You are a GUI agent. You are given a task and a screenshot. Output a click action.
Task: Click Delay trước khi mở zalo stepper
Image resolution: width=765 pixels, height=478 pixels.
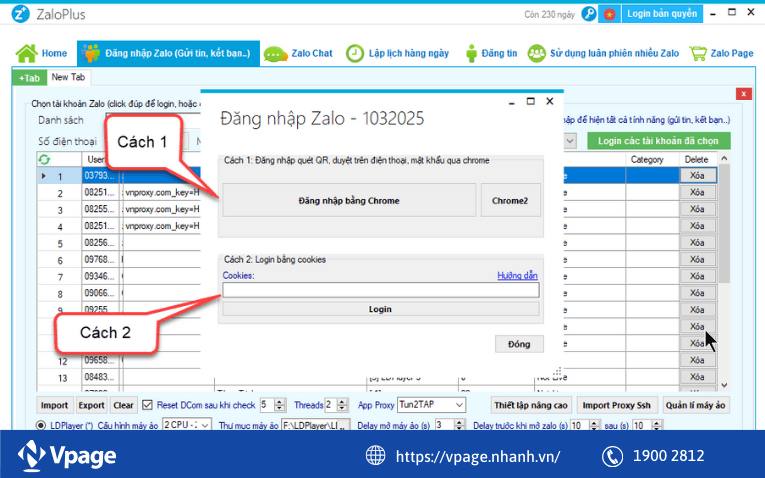click(594, 425)
